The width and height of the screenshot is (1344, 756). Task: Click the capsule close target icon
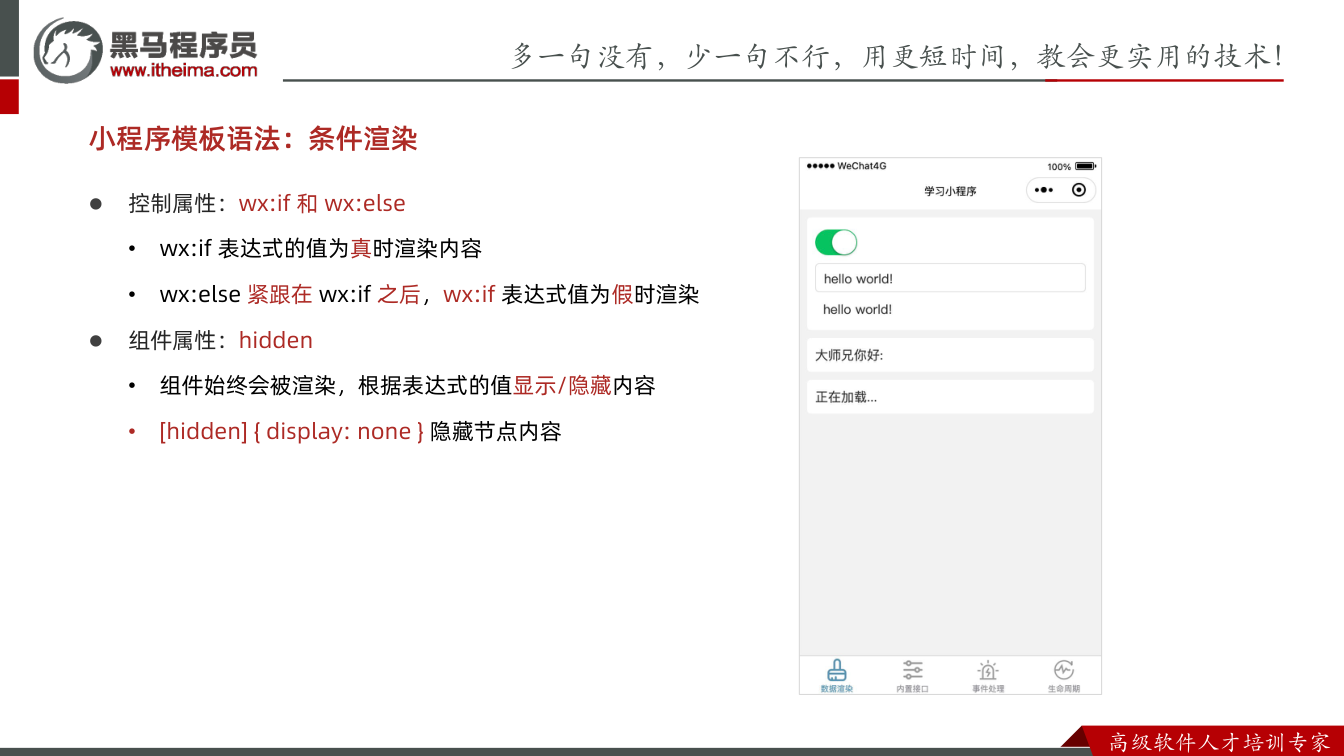[1079, 190]
